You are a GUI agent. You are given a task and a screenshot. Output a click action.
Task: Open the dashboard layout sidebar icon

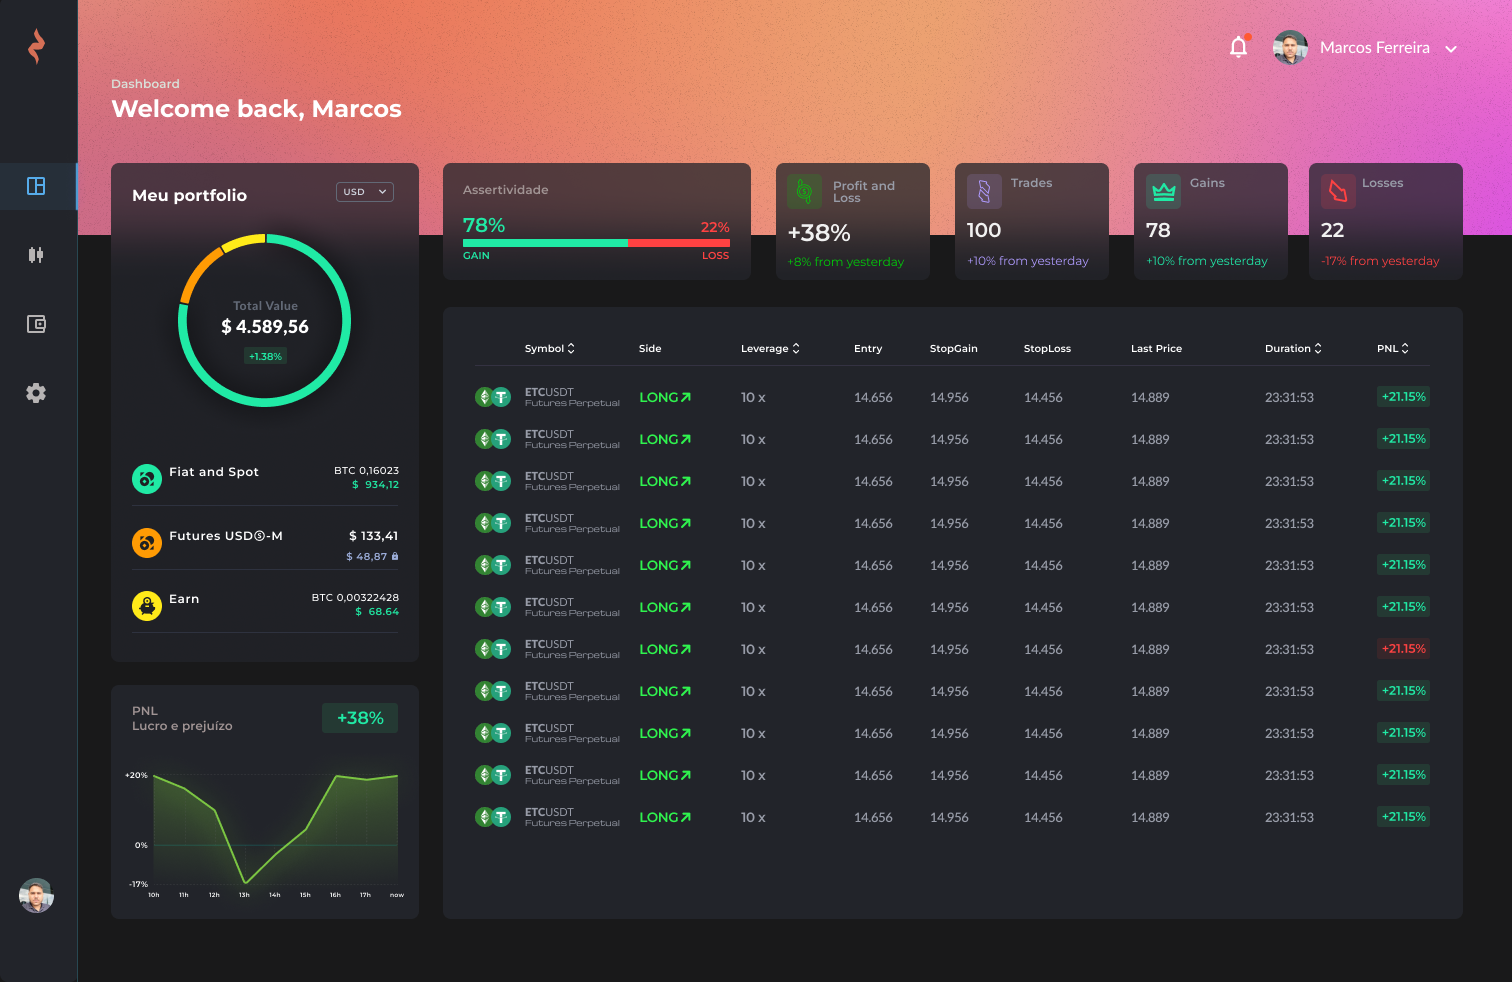[x=36, y=186]
